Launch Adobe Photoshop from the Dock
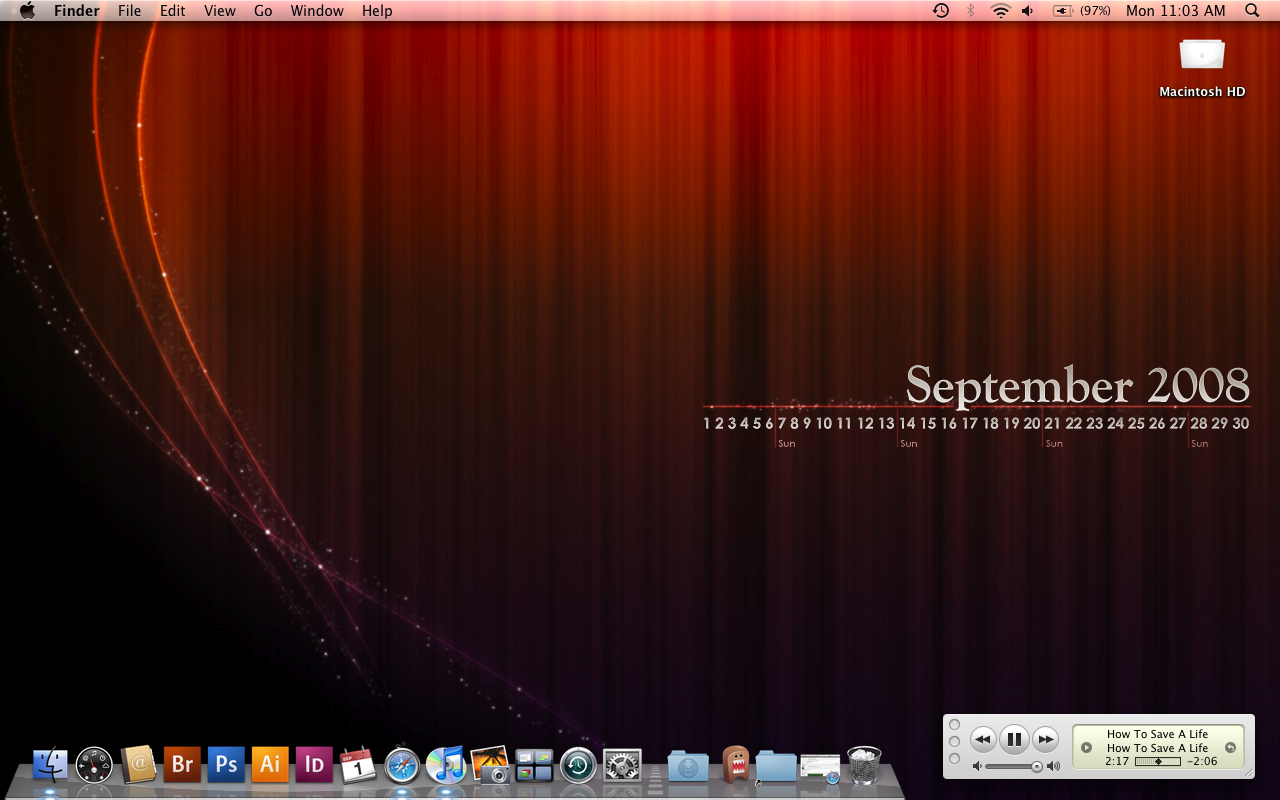The image size is (1280, 800). (226, 765)
